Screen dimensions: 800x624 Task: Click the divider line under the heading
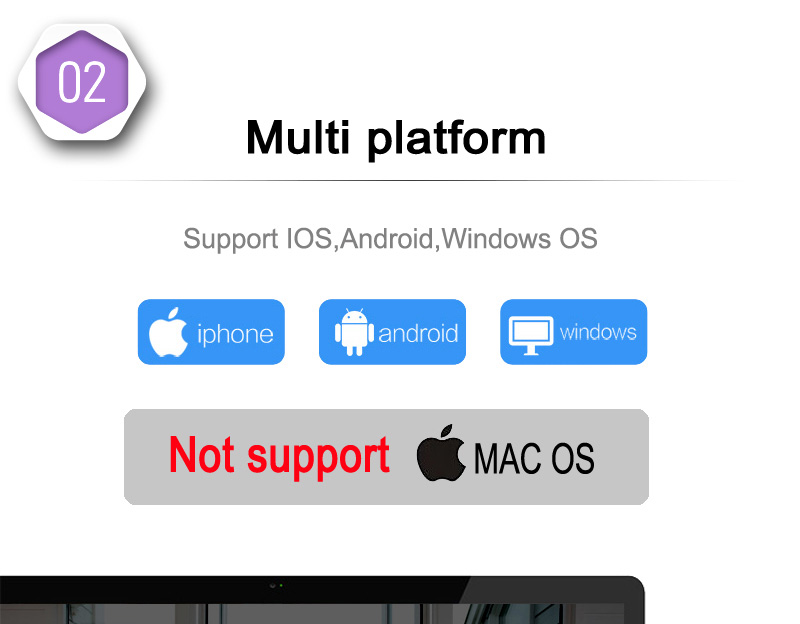click(406, 180)
